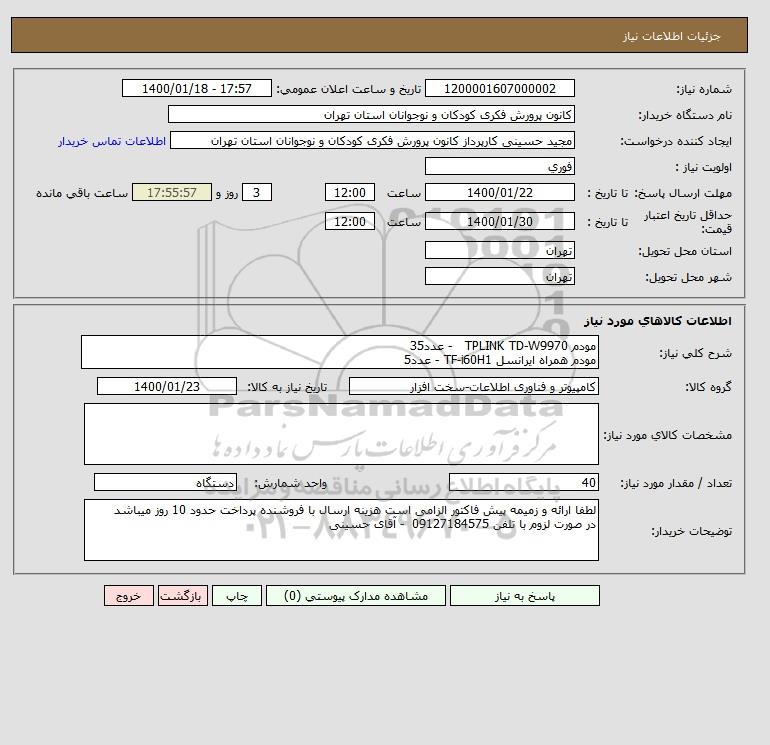
Task: Click the label توضیحات خریدار:
Action: pos(691,531)
